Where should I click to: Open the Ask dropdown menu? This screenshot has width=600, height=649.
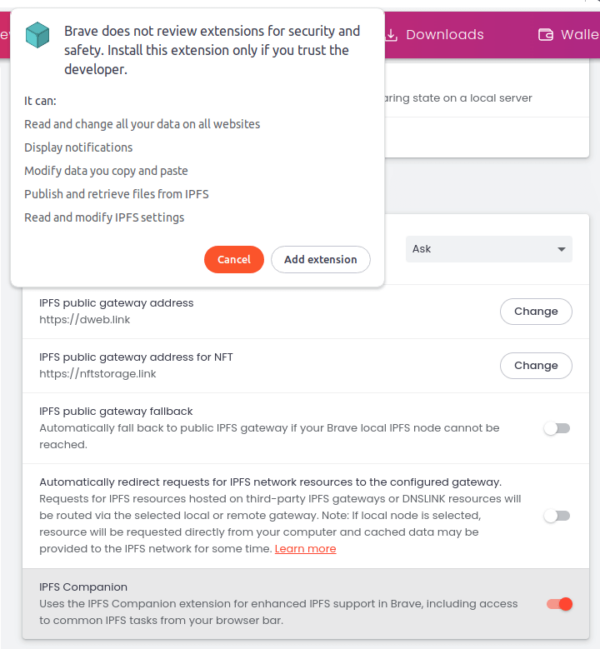(x=489, y=249)
